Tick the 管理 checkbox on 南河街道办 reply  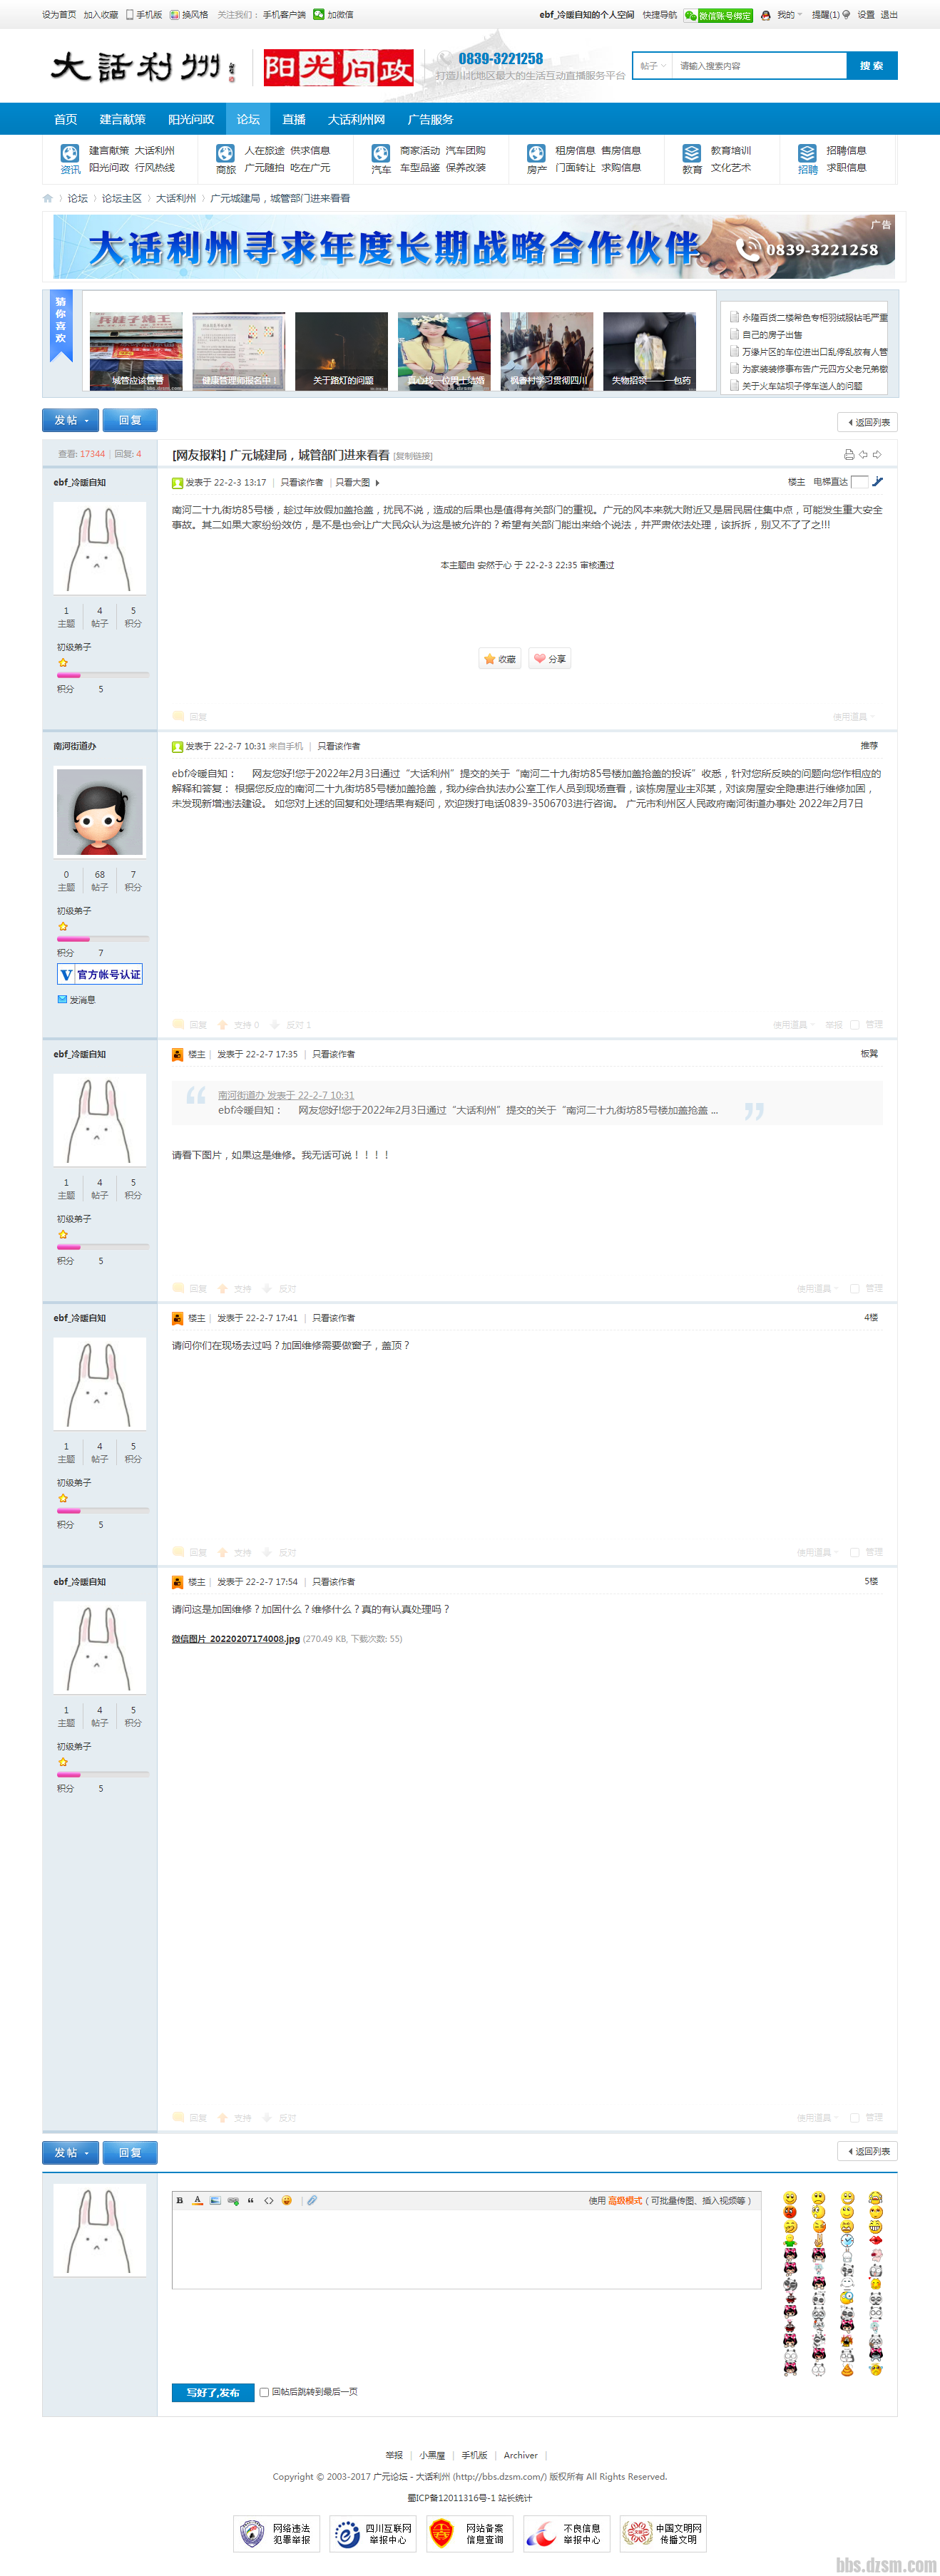855,1025
